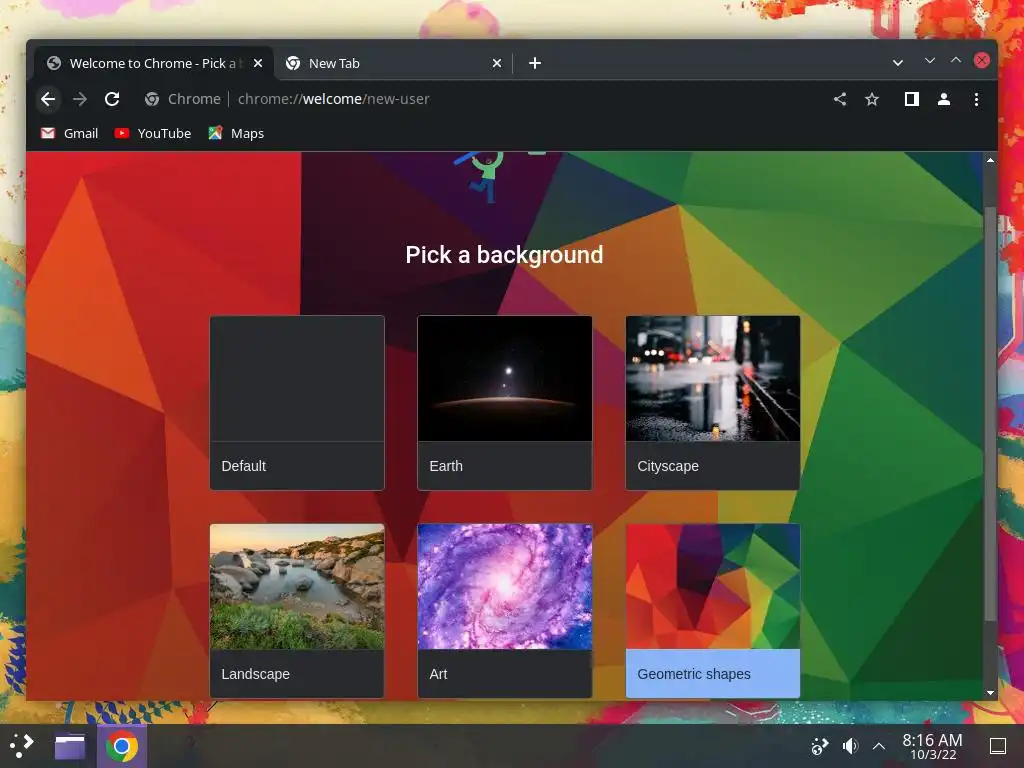Reload the welcome page
This screenshot has height=768, width=1024.
112,99
